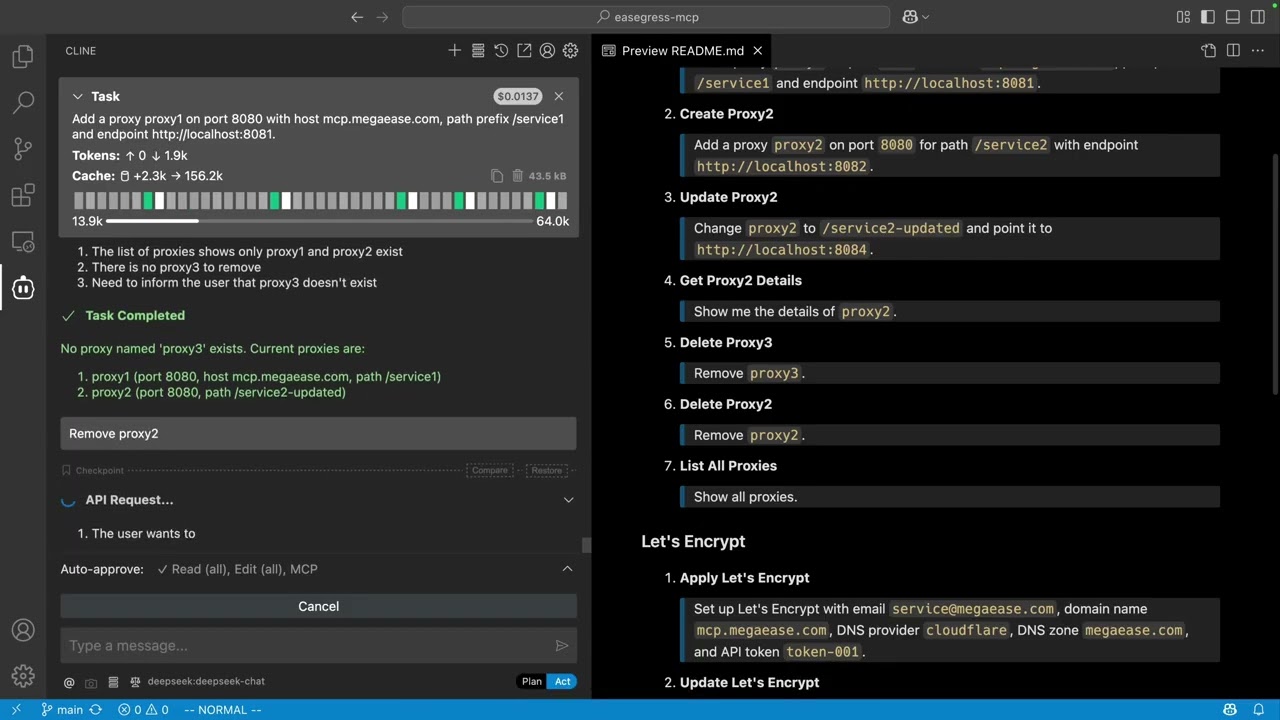
Task: Customize layout icon in title bar
Action: click(x=1184, y=17)
